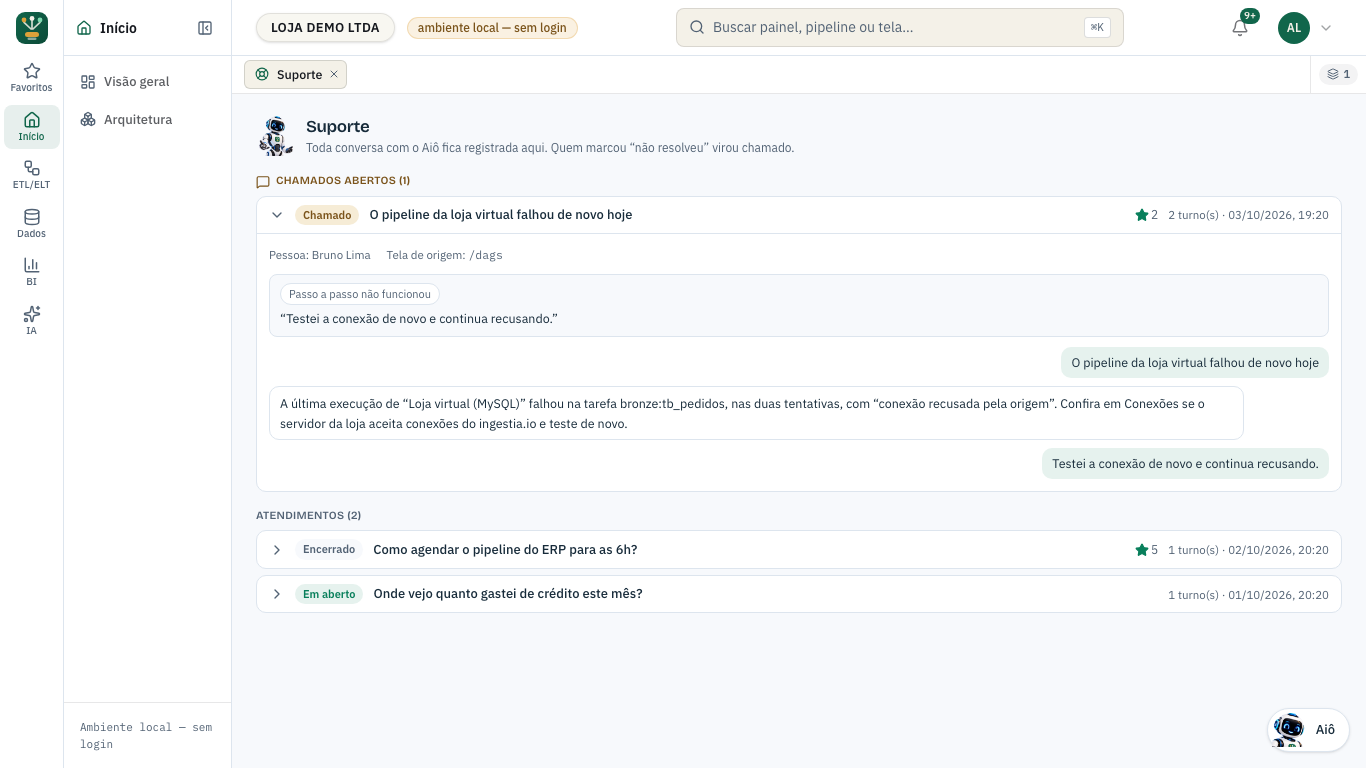
Task: Collapse the open pipeline chamado
Action: [x=277, y=215]
